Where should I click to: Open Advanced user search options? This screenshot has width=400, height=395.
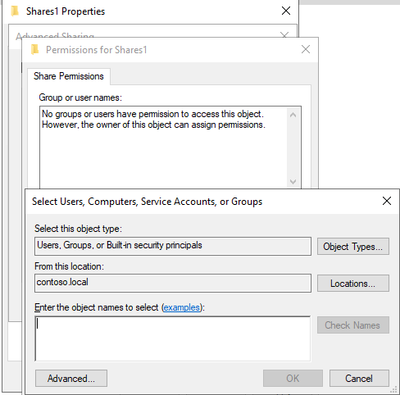pyautogui.click(x=71, y=378)
